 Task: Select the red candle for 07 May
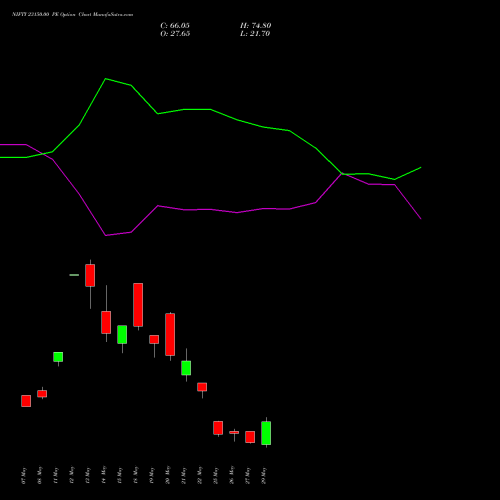coord(26,401)
